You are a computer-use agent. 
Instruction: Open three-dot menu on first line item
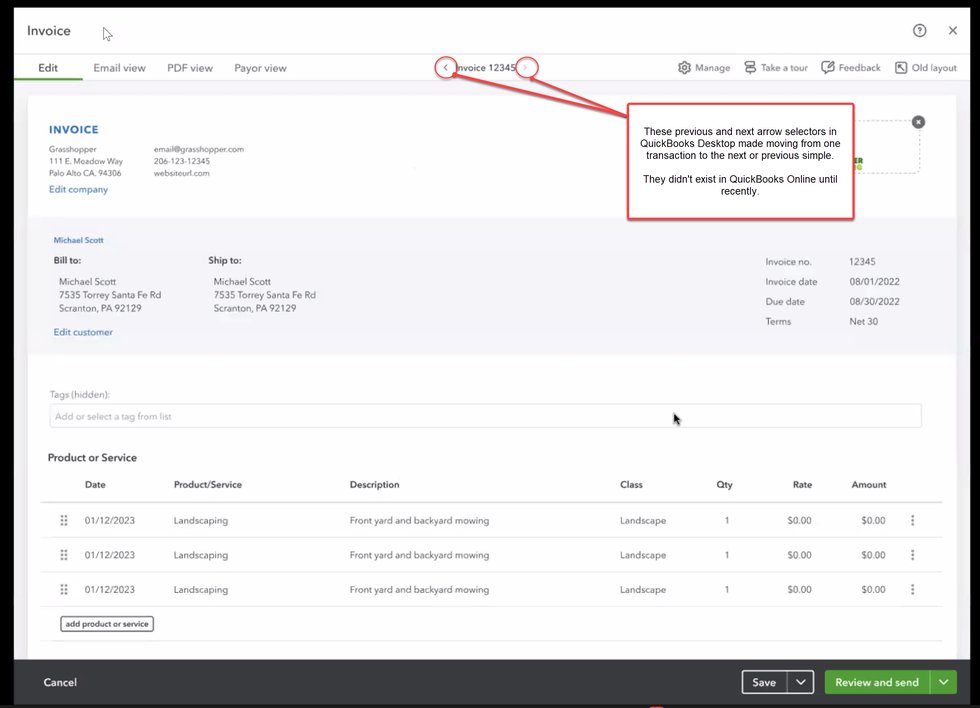click(912, 521)
